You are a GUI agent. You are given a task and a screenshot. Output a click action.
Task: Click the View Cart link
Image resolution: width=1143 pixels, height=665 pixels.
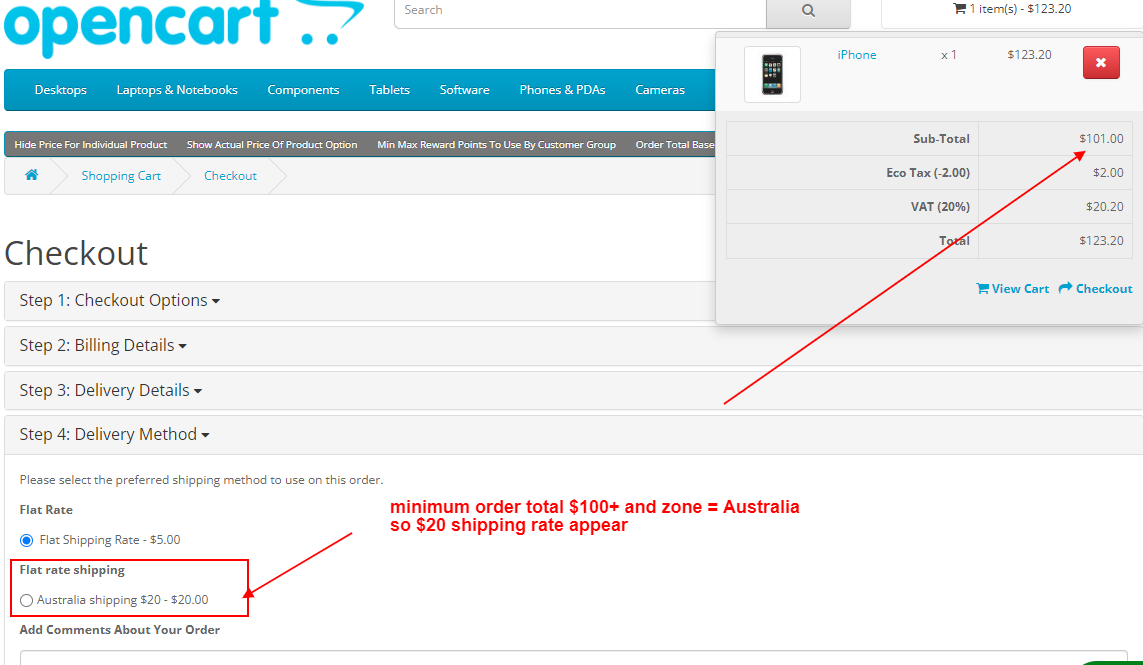pyautogui.click(x=1019, y=288)
